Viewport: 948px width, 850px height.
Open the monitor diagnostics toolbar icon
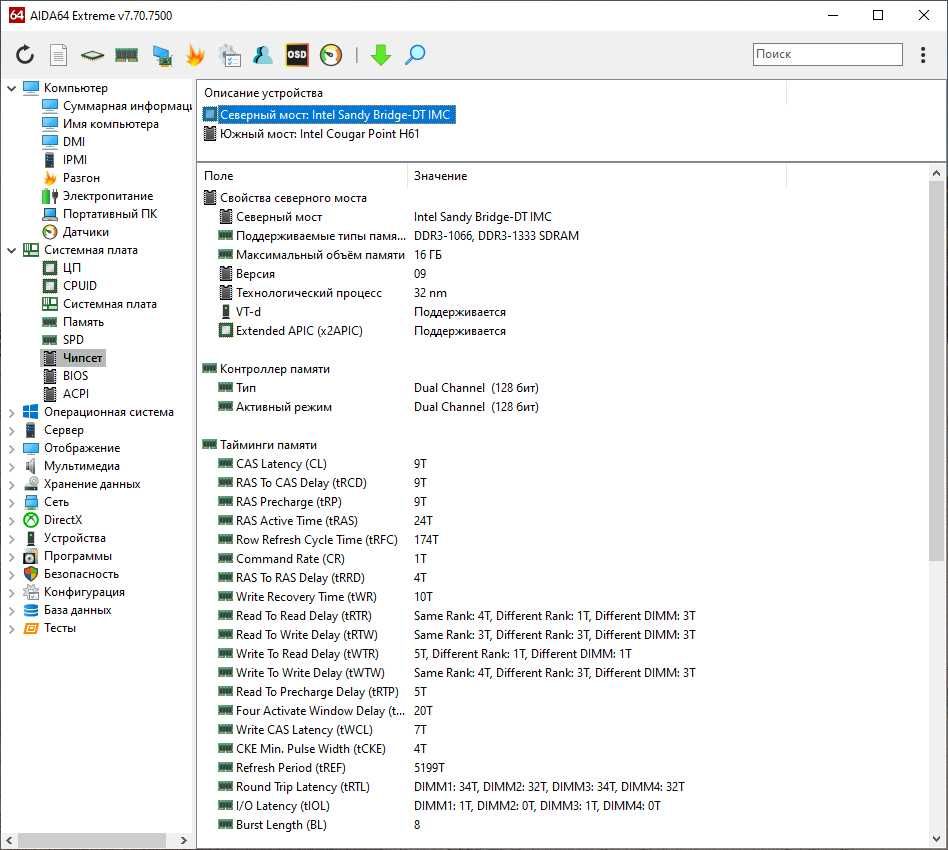(x=161, y=55)
